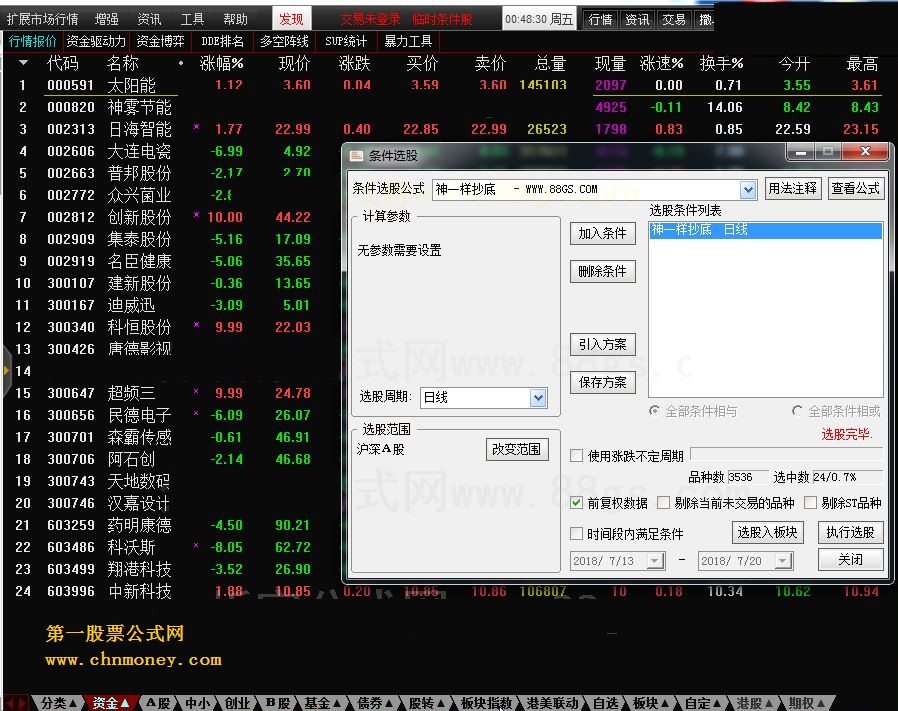This screenshot has width=898, height=711.
Task: Sort by 换手% column header
Action: (x=722, y=63)
